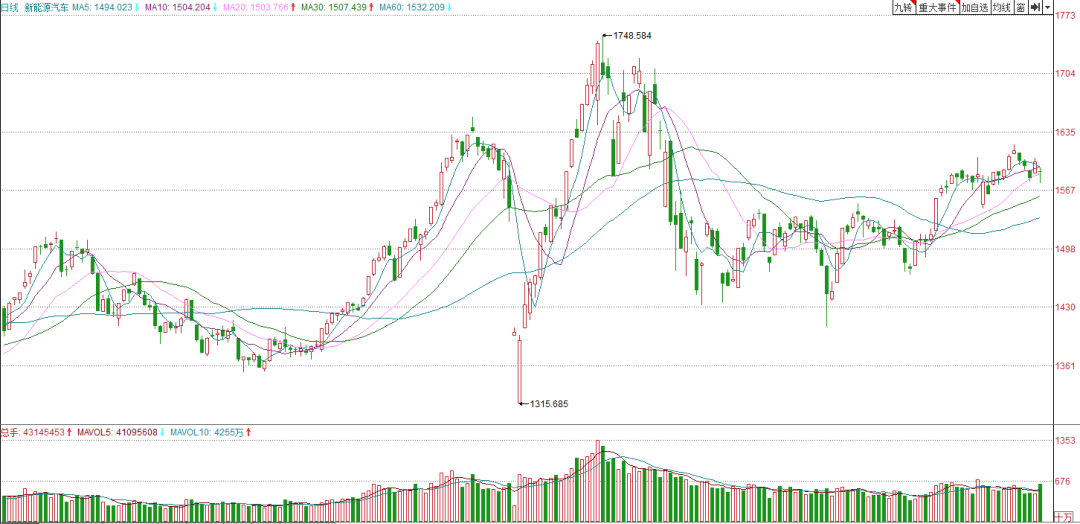Click the 1361 price axis label
This screenshot has width=1080, height=524.
[x=1066, y=366]
